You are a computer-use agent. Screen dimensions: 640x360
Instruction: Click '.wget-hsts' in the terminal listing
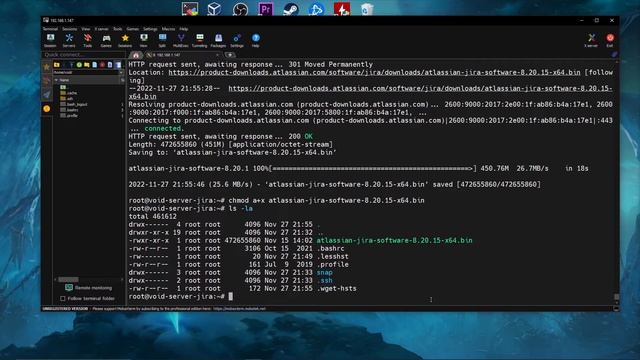point(336,288)
